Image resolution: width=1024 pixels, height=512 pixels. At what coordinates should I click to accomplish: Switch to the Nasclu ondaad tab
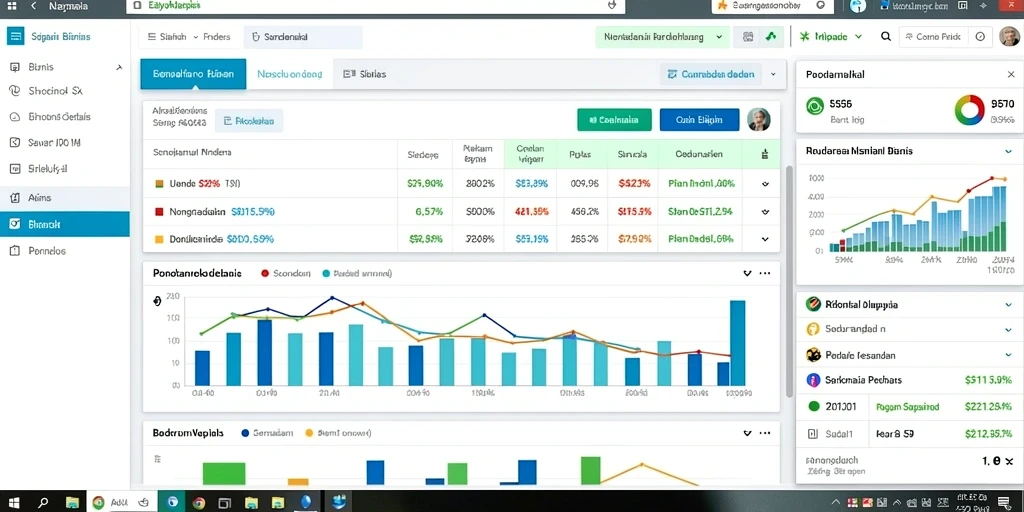click(x=289, y=74)
